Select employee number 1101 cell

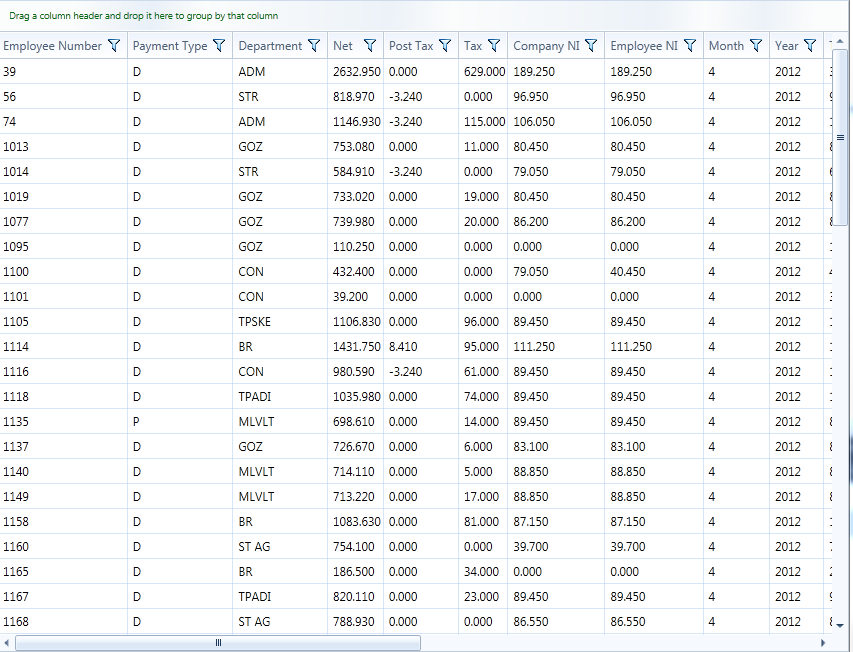click(64, 296)
